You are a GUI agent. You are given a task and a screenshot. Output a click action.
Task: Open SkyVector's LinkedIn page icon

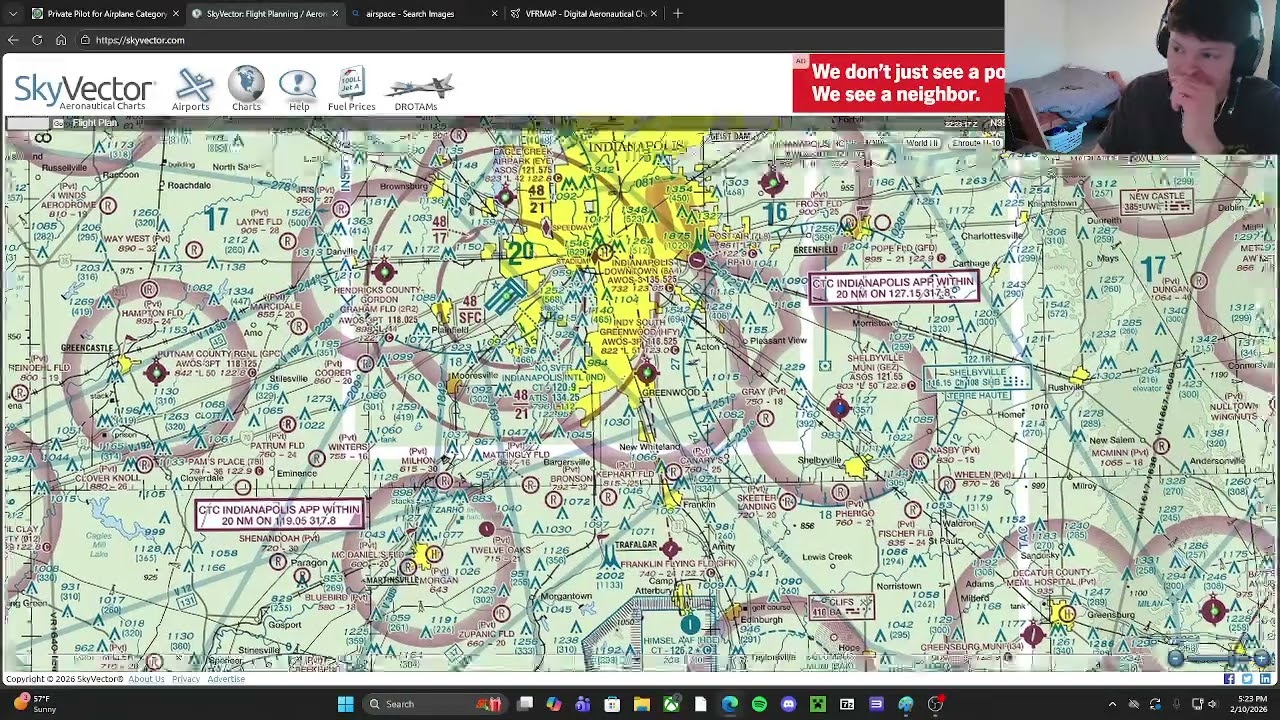point(1265,679)
